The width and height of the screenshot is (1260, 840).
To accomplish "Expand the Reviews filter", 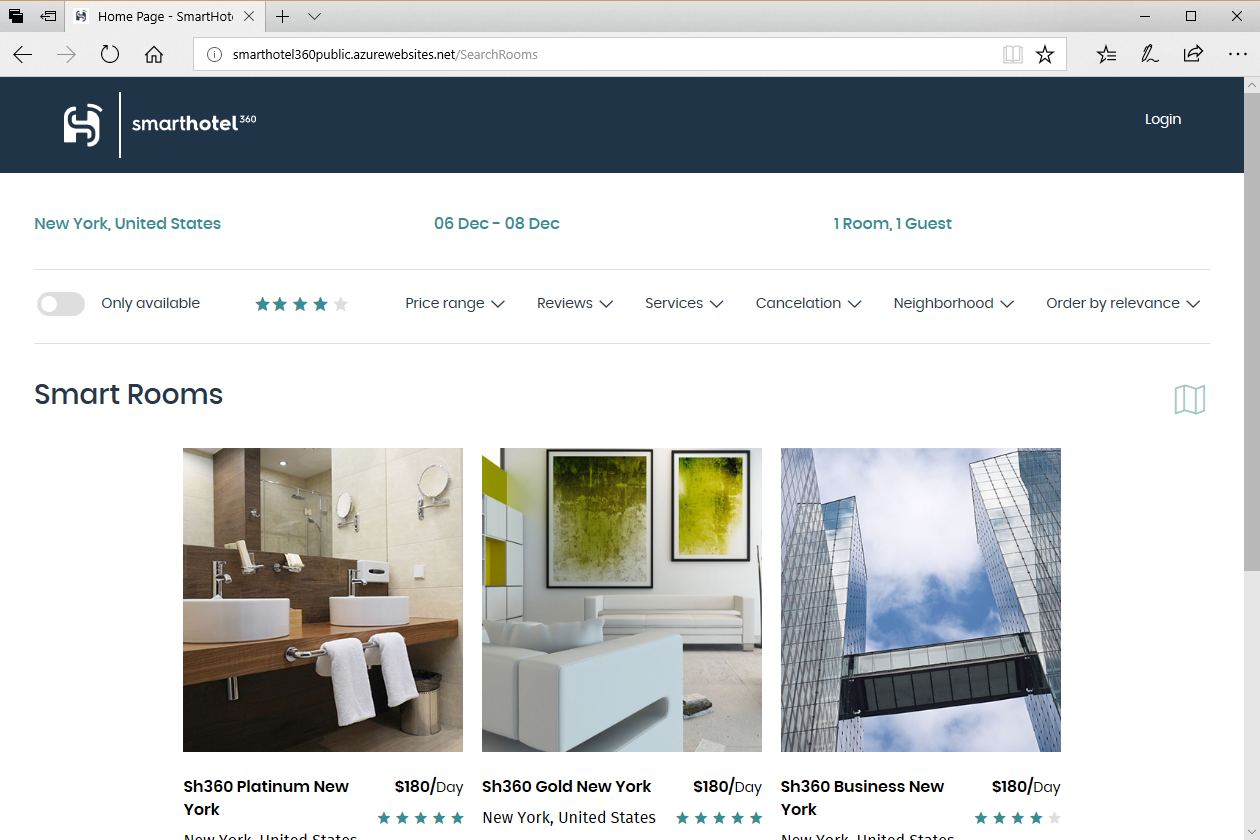I will tap(575, 303).
